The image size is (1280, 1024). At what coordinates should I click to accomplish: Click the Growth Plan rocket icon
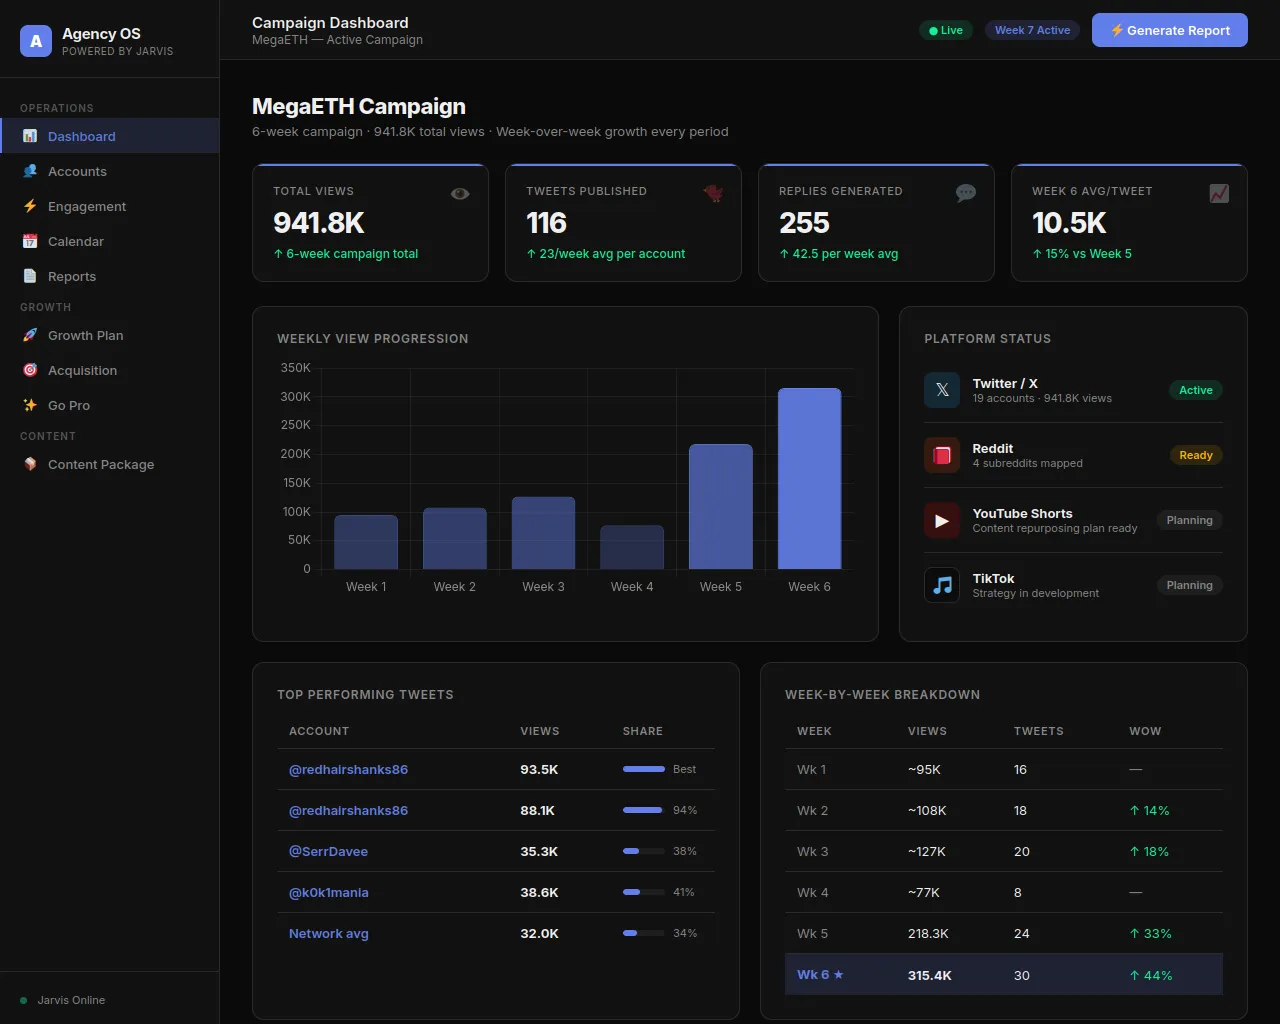[30, 335]
